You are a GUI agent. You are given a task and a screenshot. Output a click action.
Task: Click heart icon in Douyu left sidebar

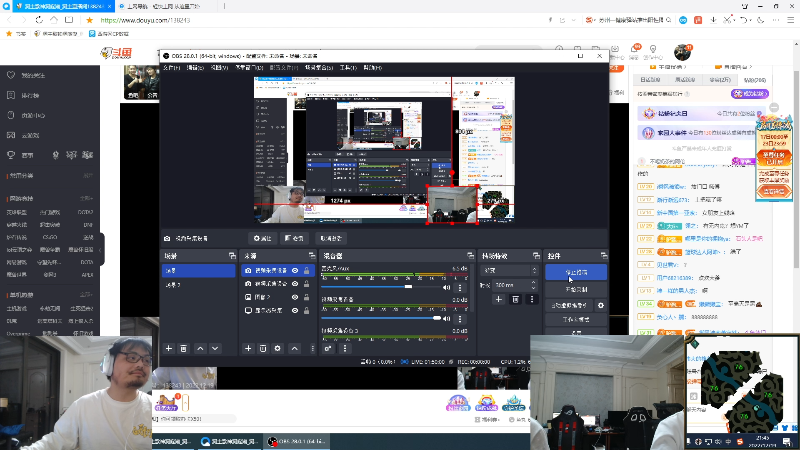coord(11,75)
